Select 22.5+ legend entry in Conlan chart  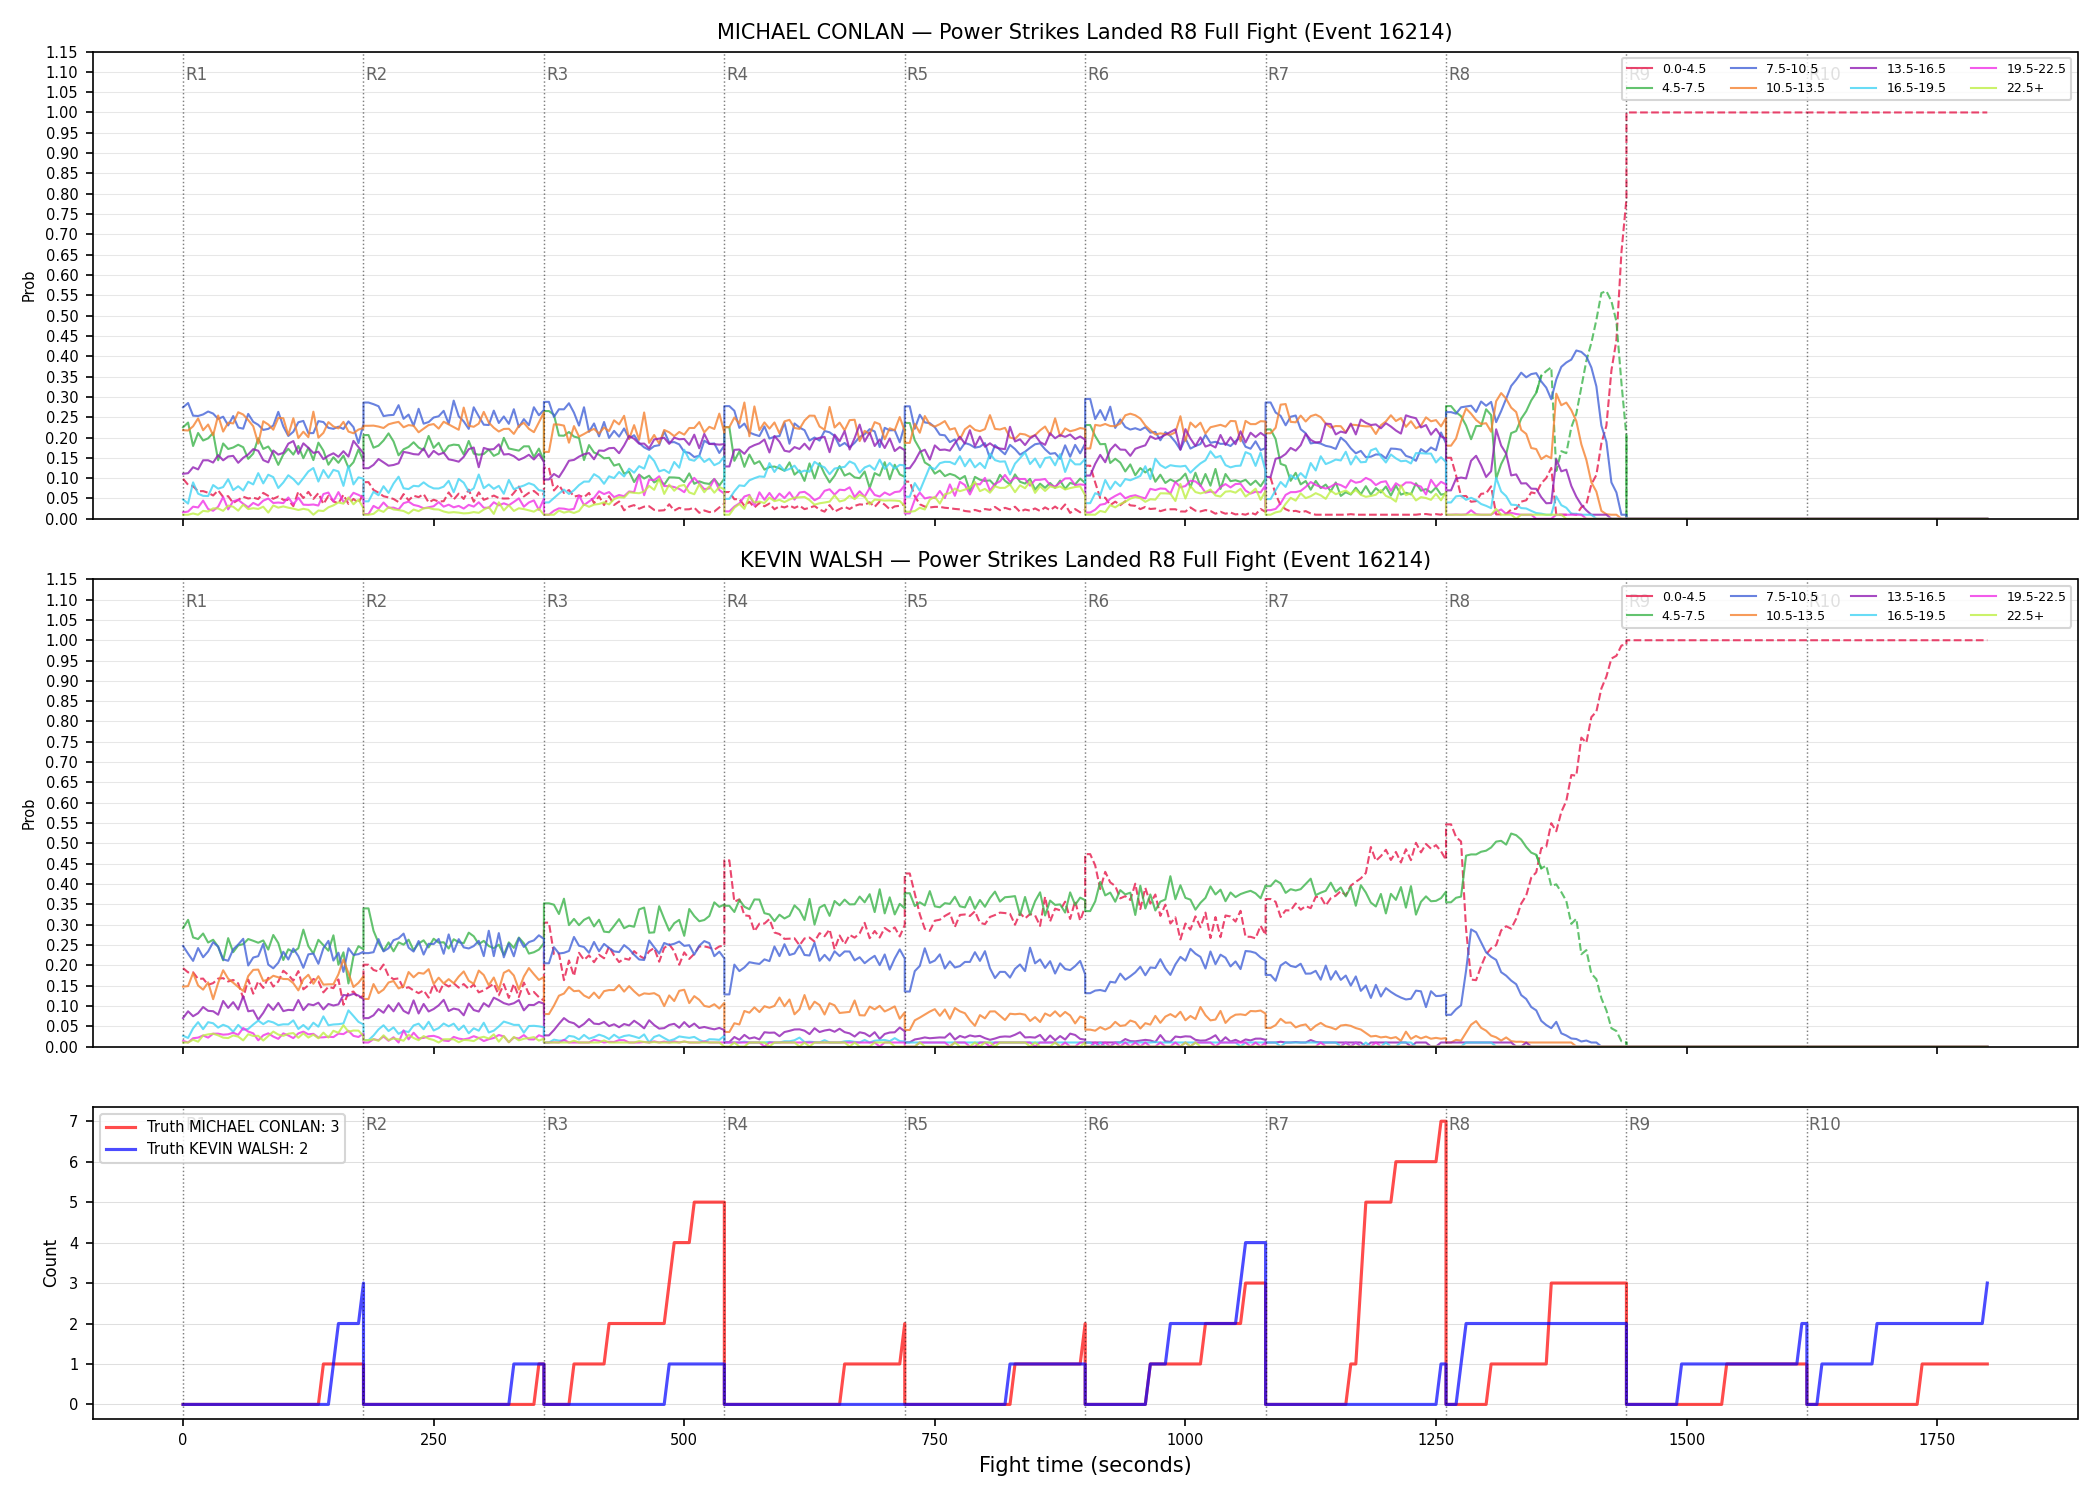[2008, 88]
